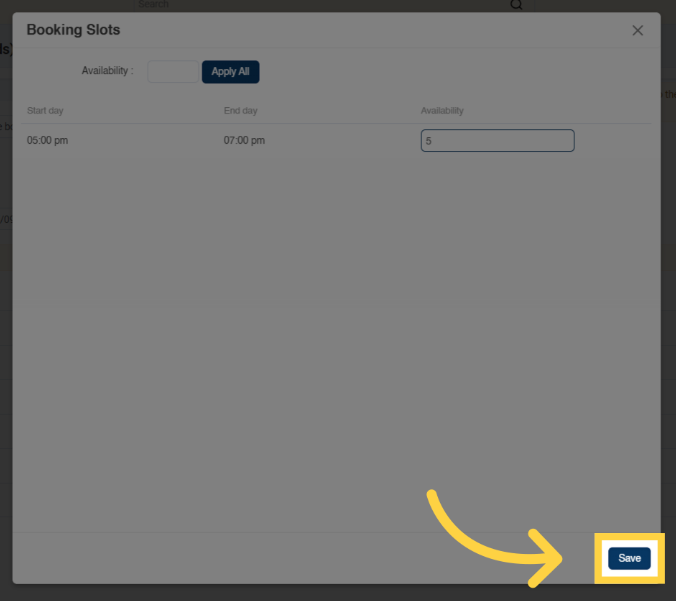Click the Start day column header

coord(45,110)
